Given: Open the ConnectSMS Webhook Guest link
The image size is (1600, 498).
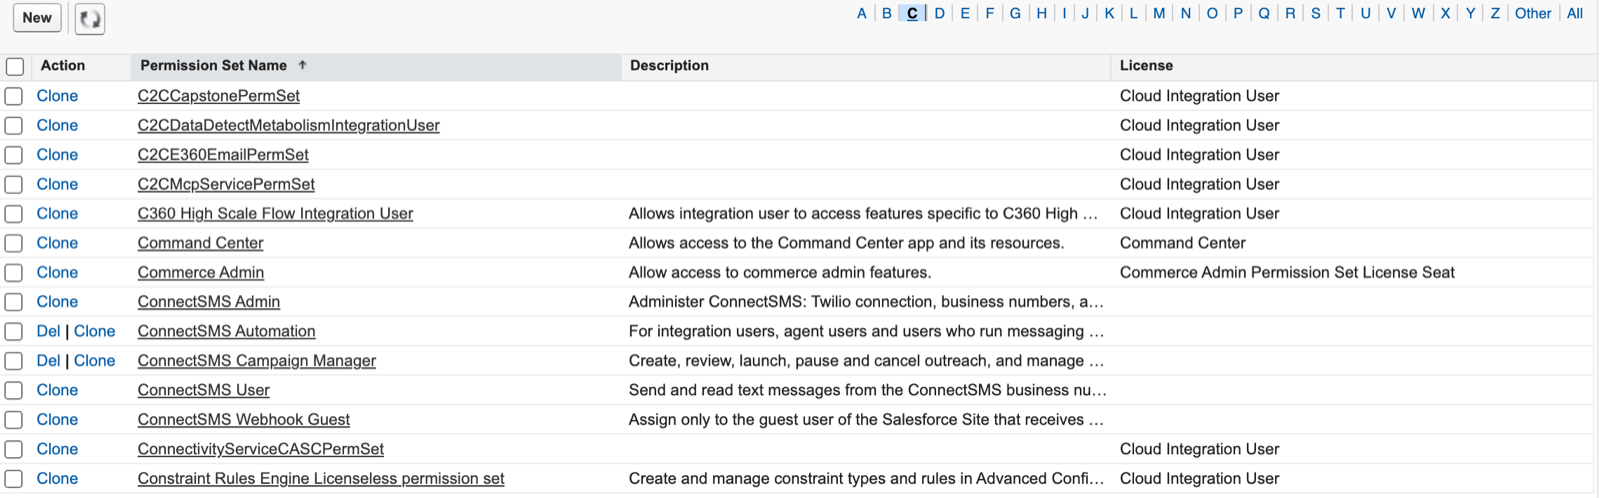Looking at the screenshot, I should [x=244, y=420].
